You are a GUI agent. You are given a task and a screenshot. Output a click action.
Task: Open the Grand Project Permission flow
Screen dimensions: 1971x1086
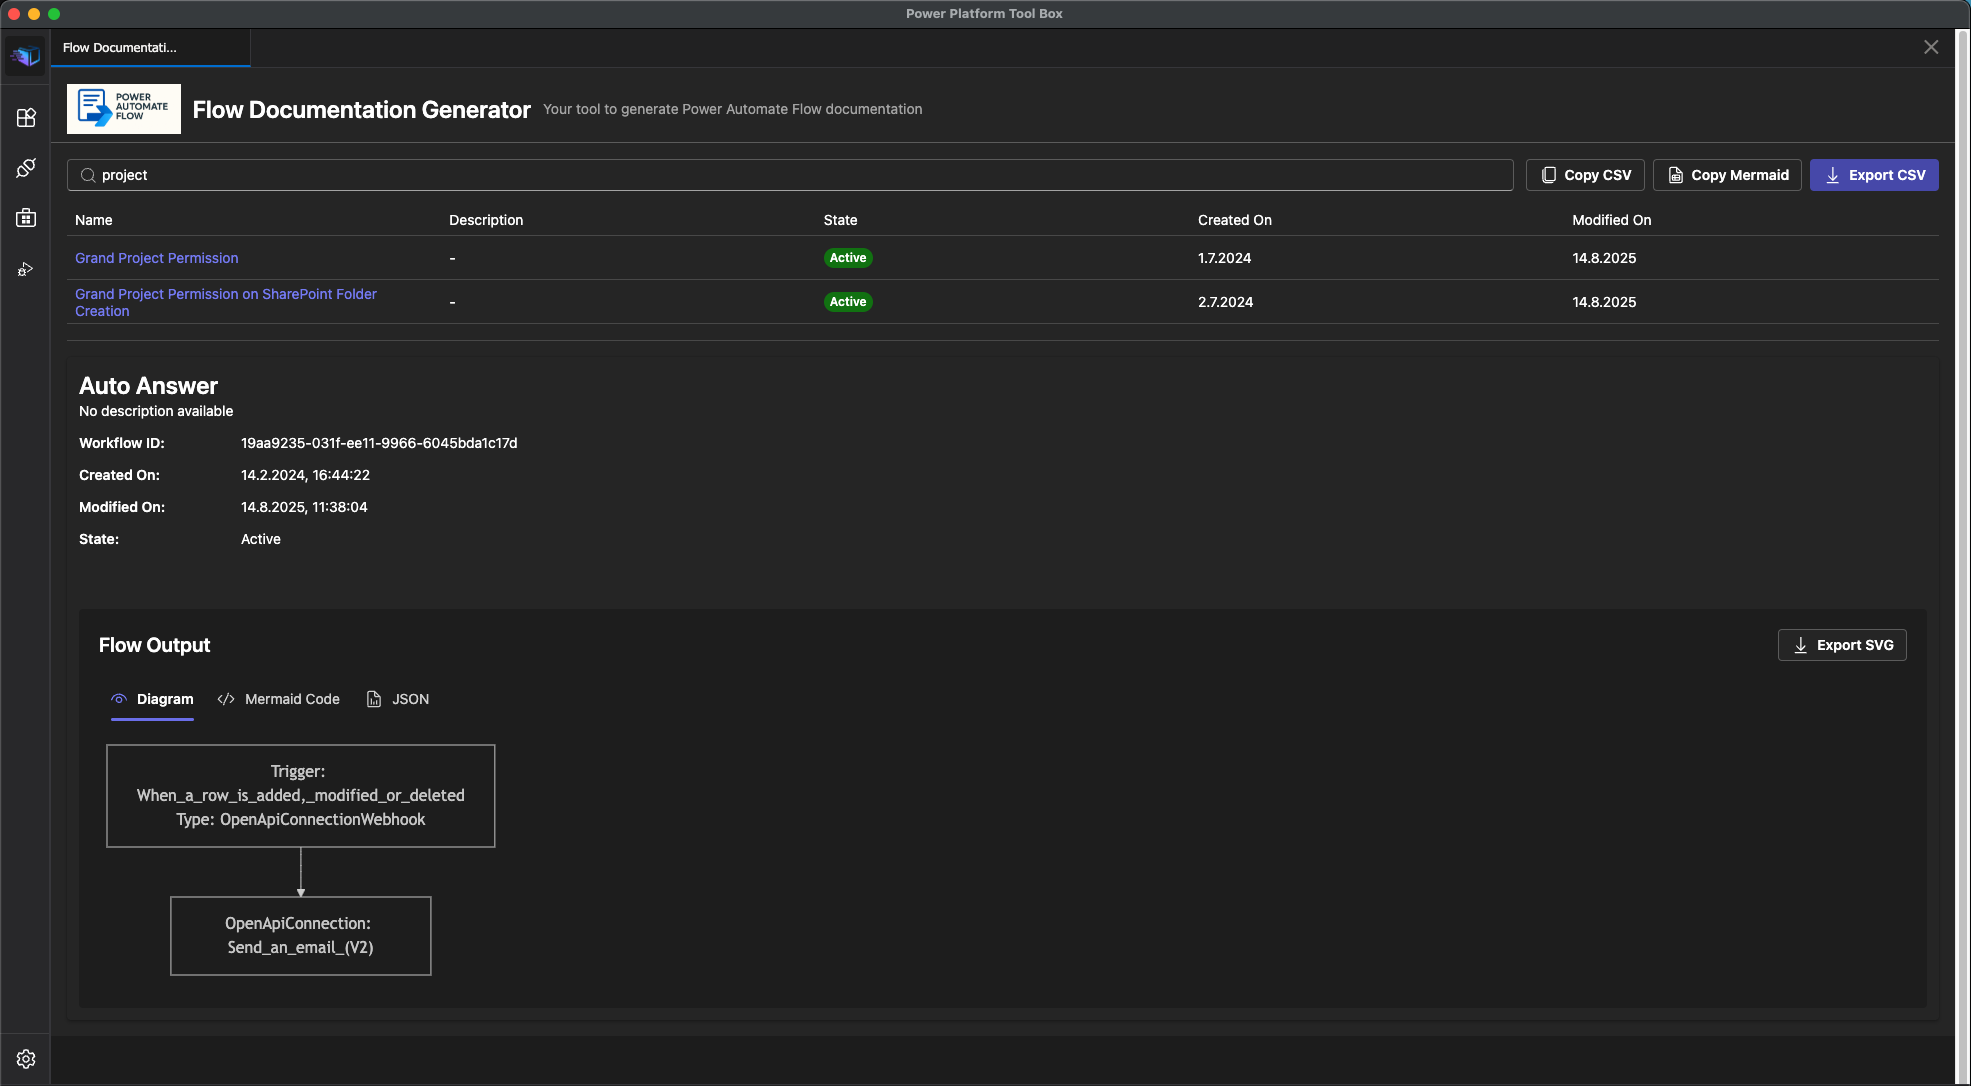coord(156,258)
